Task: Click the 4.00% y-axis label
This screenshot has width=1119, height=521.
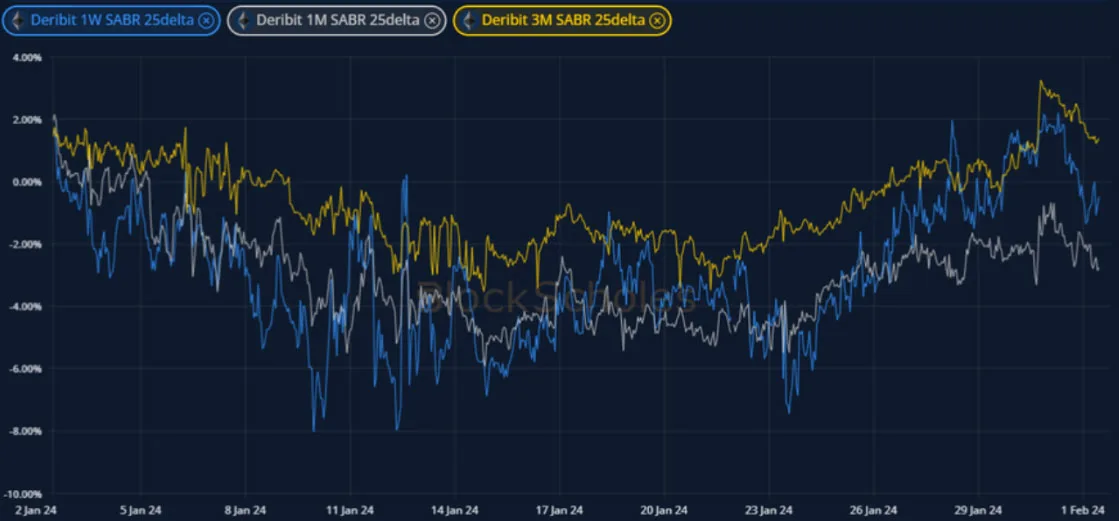Action: click(27, 57)
